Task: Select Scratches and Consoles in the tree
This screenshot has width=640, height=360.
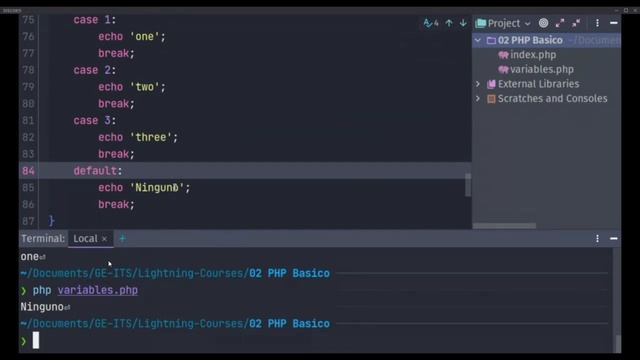Action: pyautogui.click(x=552, y=98)
